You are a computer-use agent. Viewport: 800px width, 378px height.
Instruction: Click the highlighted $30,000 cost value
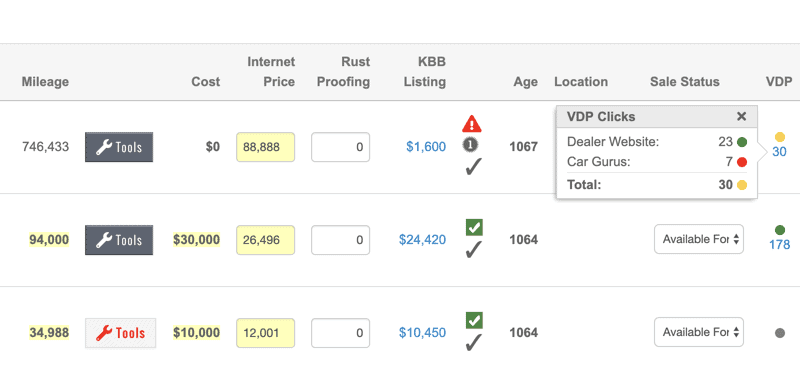click(x=196, y=240)
